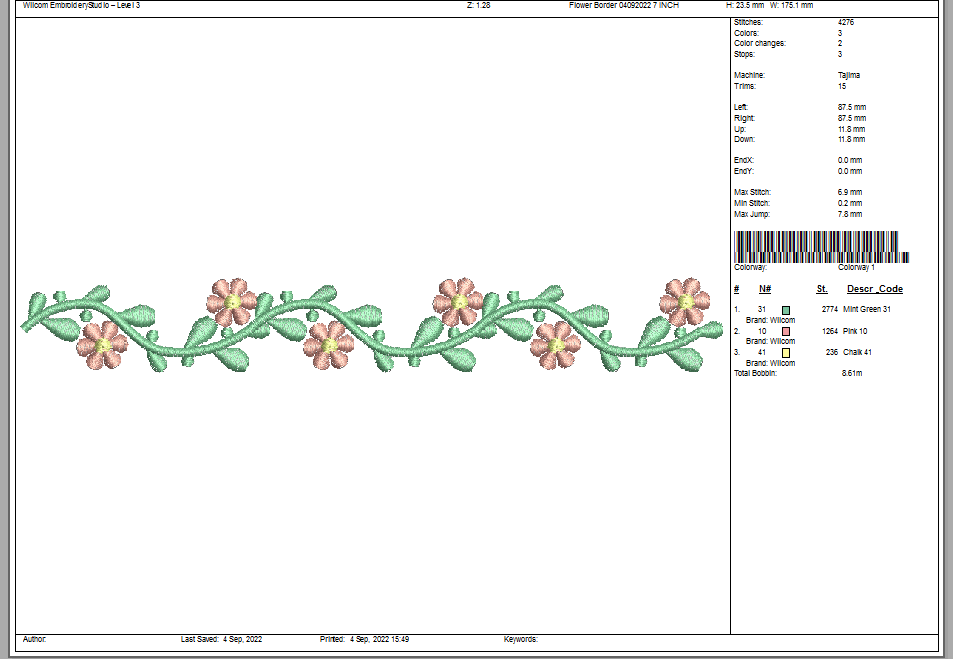
Task: Select the Pink 10 color swatch
Action: (x=787, y=331)
